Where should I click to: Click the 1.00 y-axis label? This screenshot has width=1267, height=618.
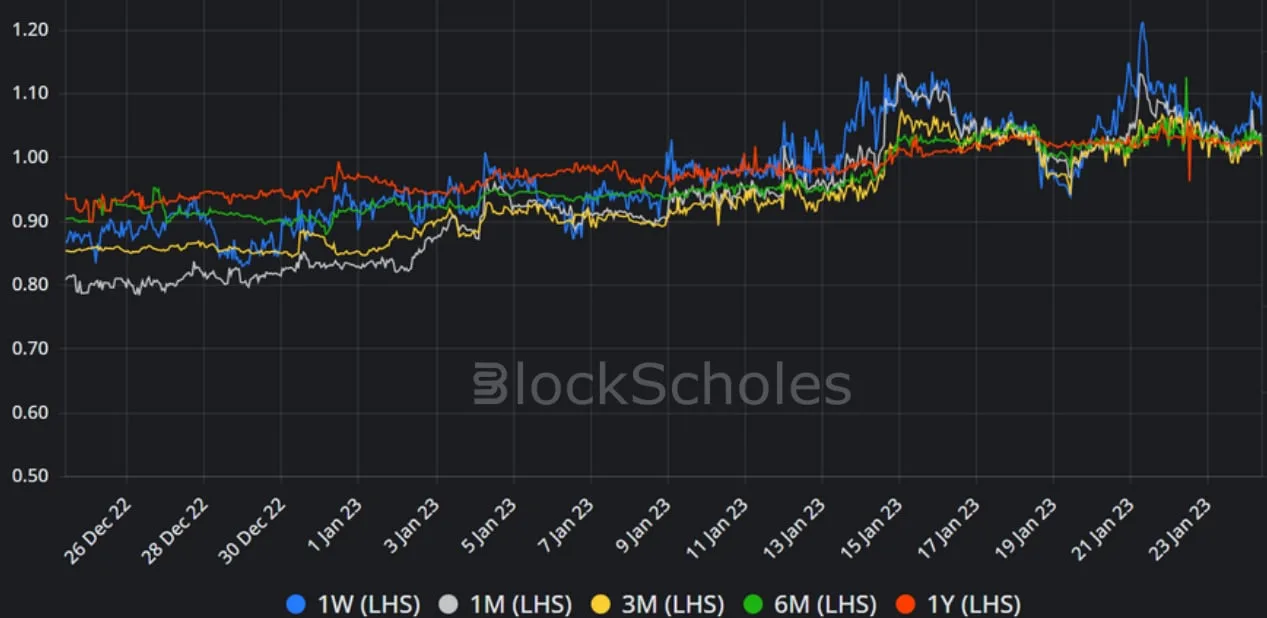[30, 157]
